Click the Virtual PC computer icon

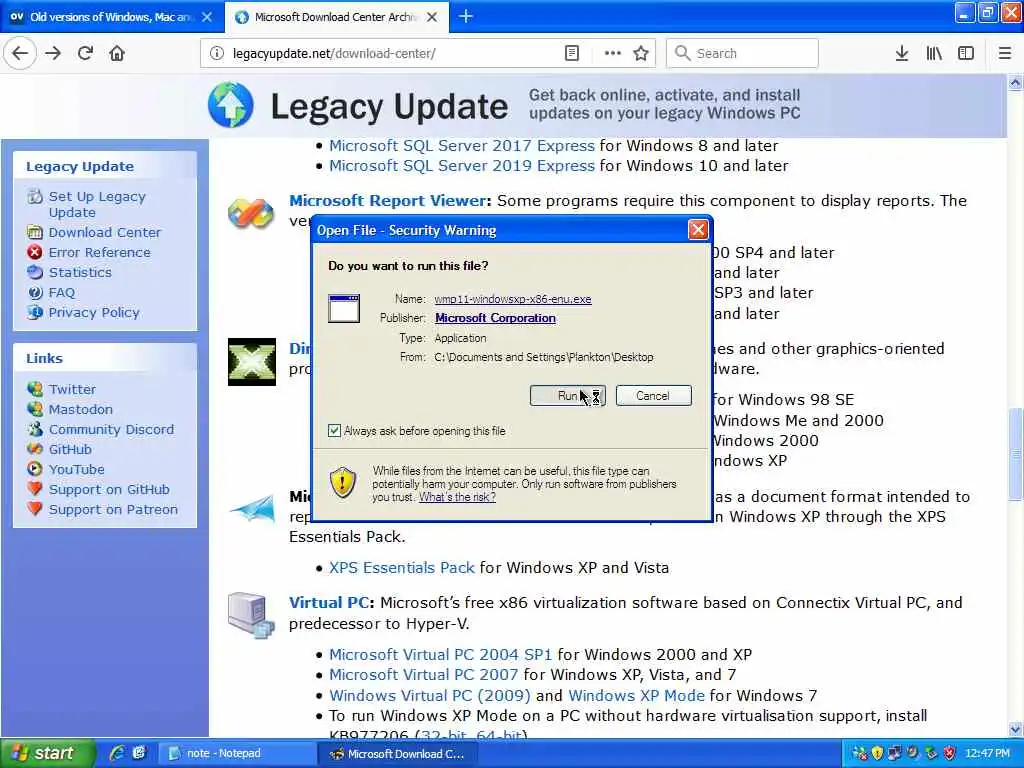click(251, 615)
